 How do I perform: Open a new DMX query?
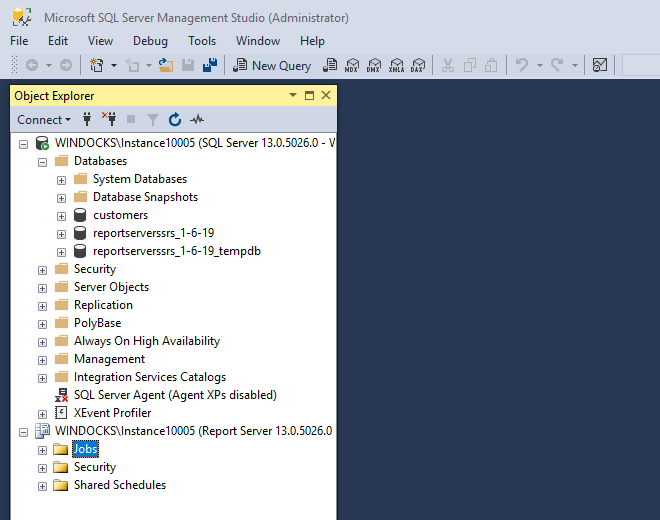tap(374, 65)
